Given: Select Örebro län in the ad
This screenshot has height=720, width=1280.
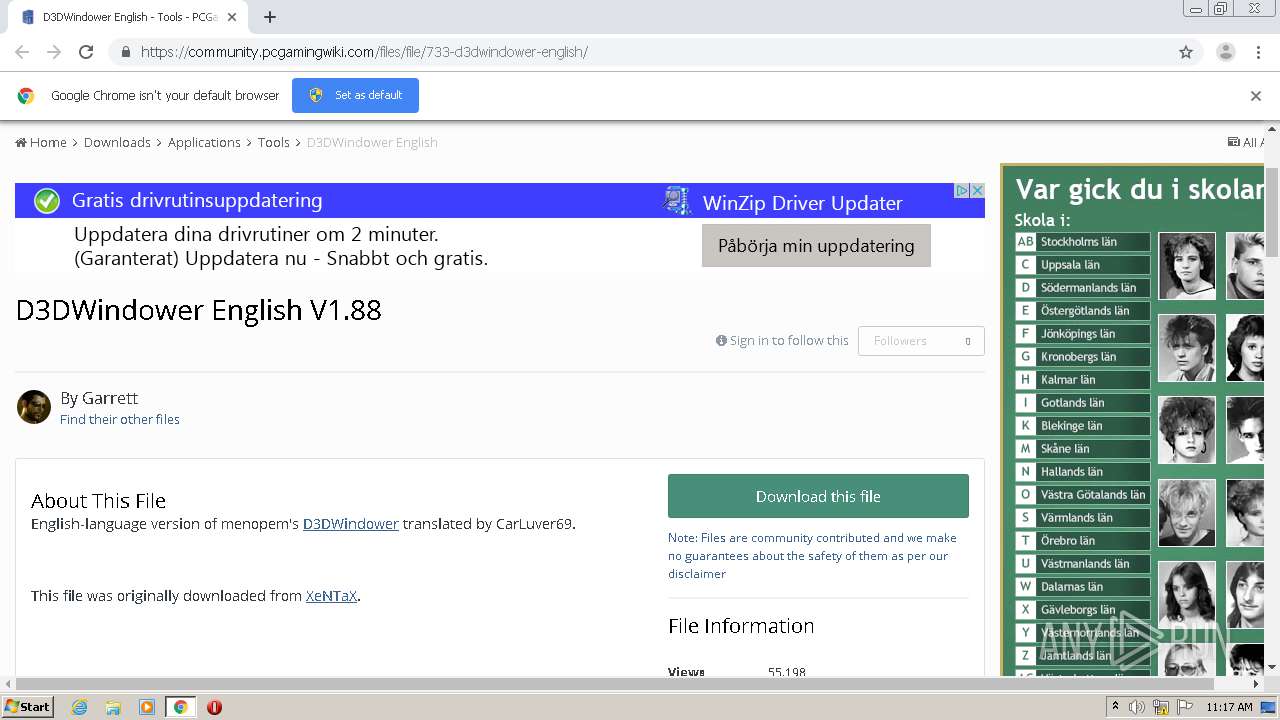Looking at the screenshot, I should coord(1082,541).
